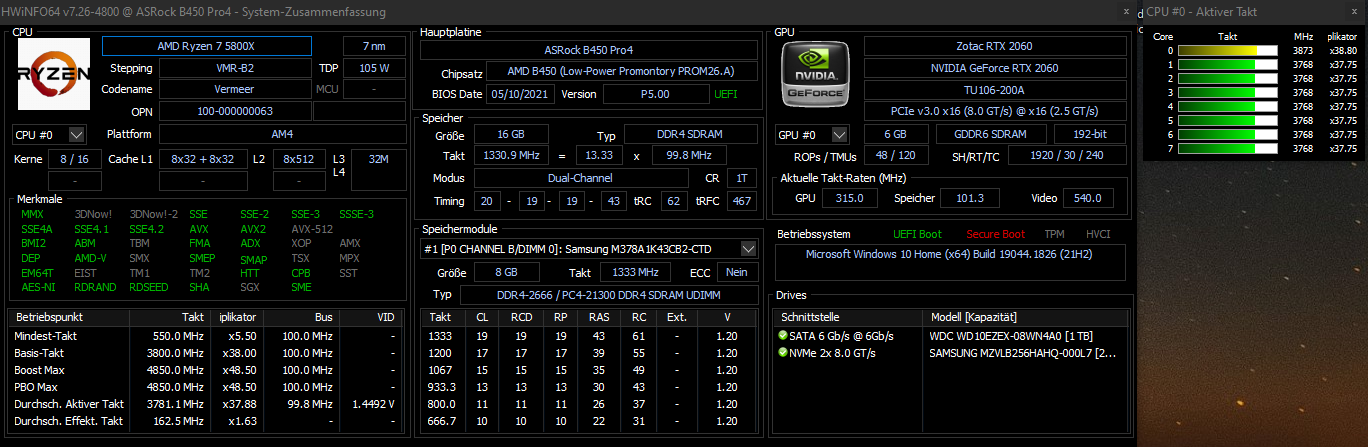Select the WDC WD10EZEX-08WN4A0 drive row

click(x=952, y=336)
